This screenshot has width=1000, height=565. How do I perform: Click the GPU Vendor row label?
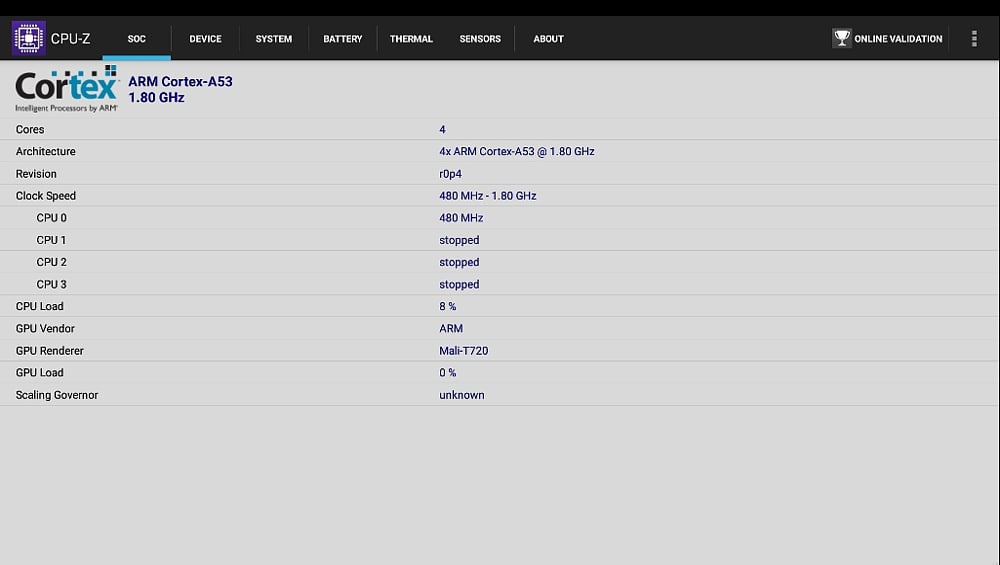(x=45, y=328)
